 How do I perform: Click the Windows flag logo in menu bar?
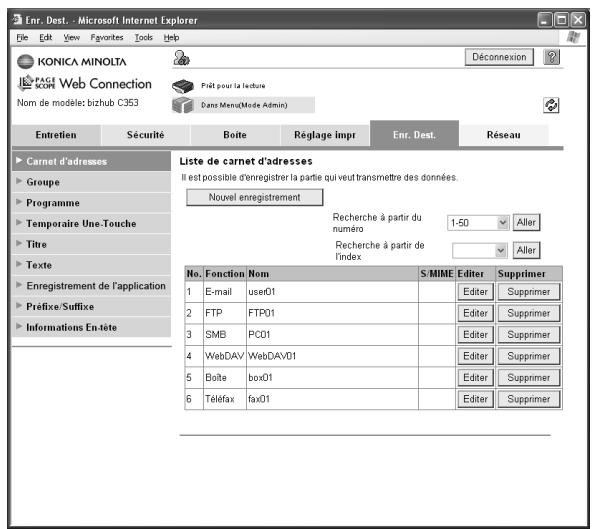[573, 38]
